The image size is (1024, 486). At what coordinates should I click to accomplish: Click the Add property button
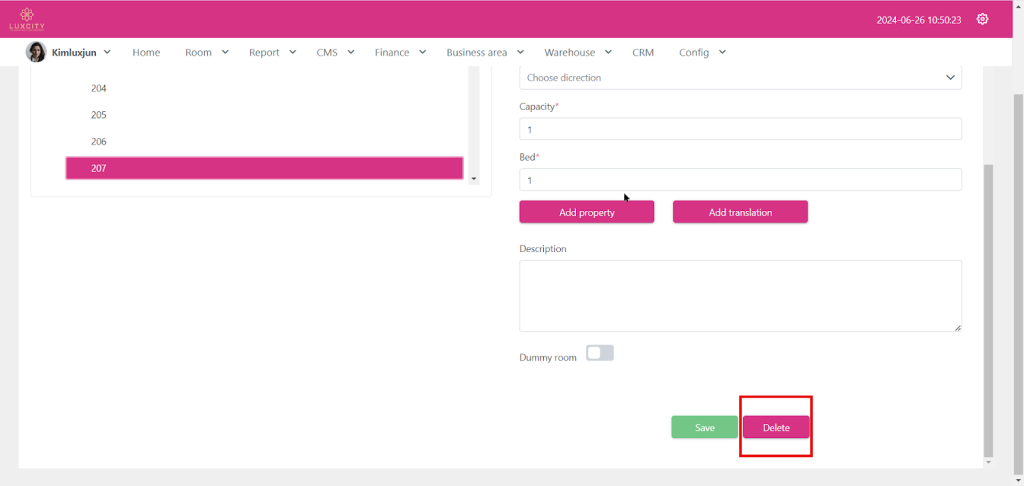(x=586, y=212)
